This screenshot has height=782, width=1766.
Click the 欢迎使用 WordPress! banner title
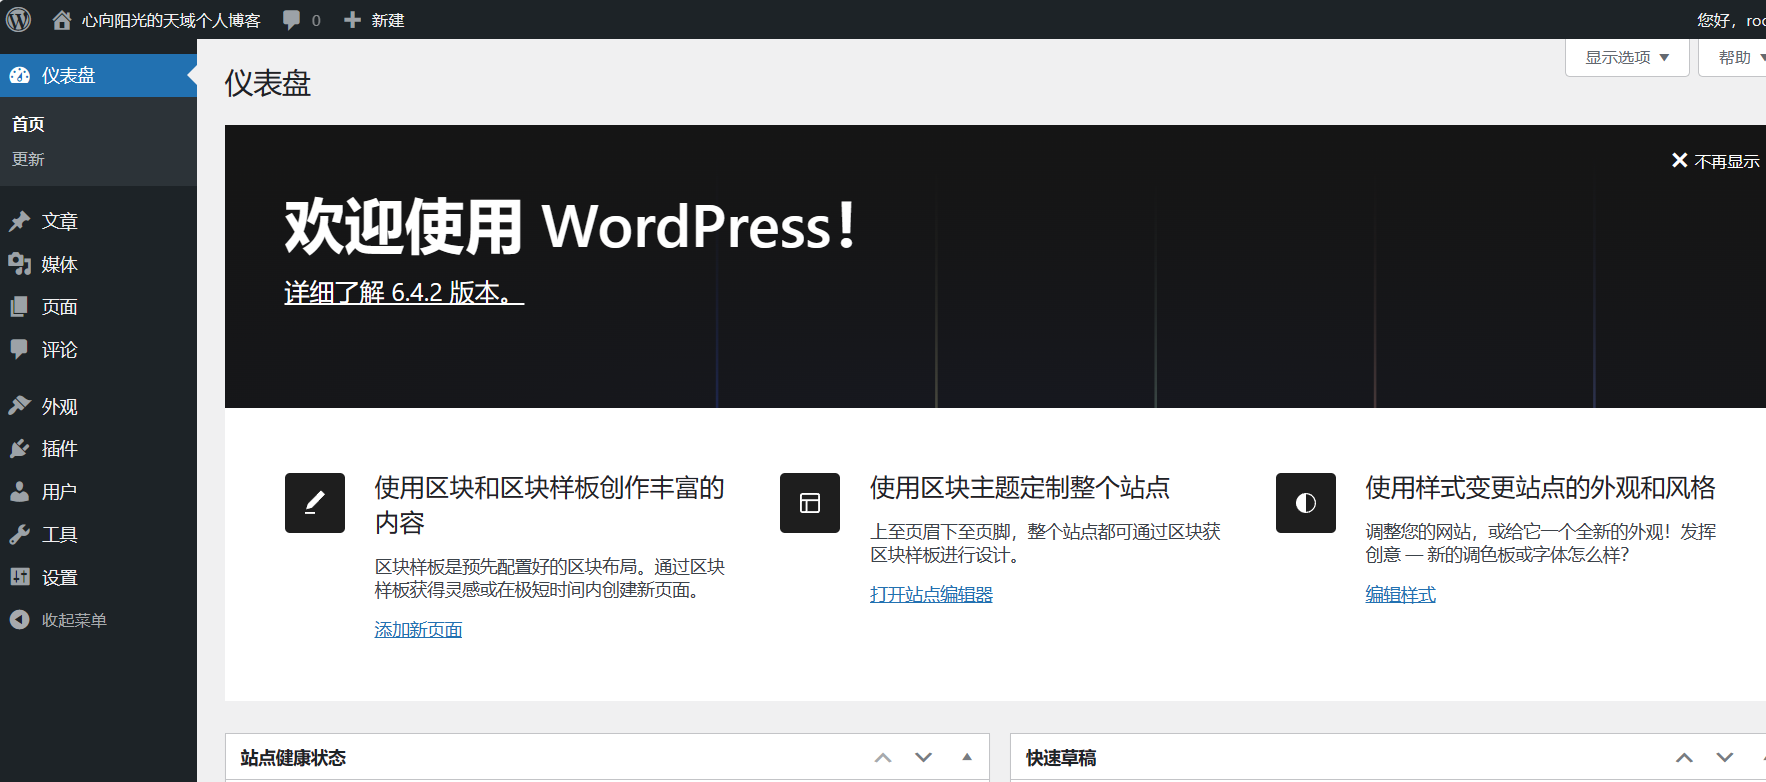[570, 226]
